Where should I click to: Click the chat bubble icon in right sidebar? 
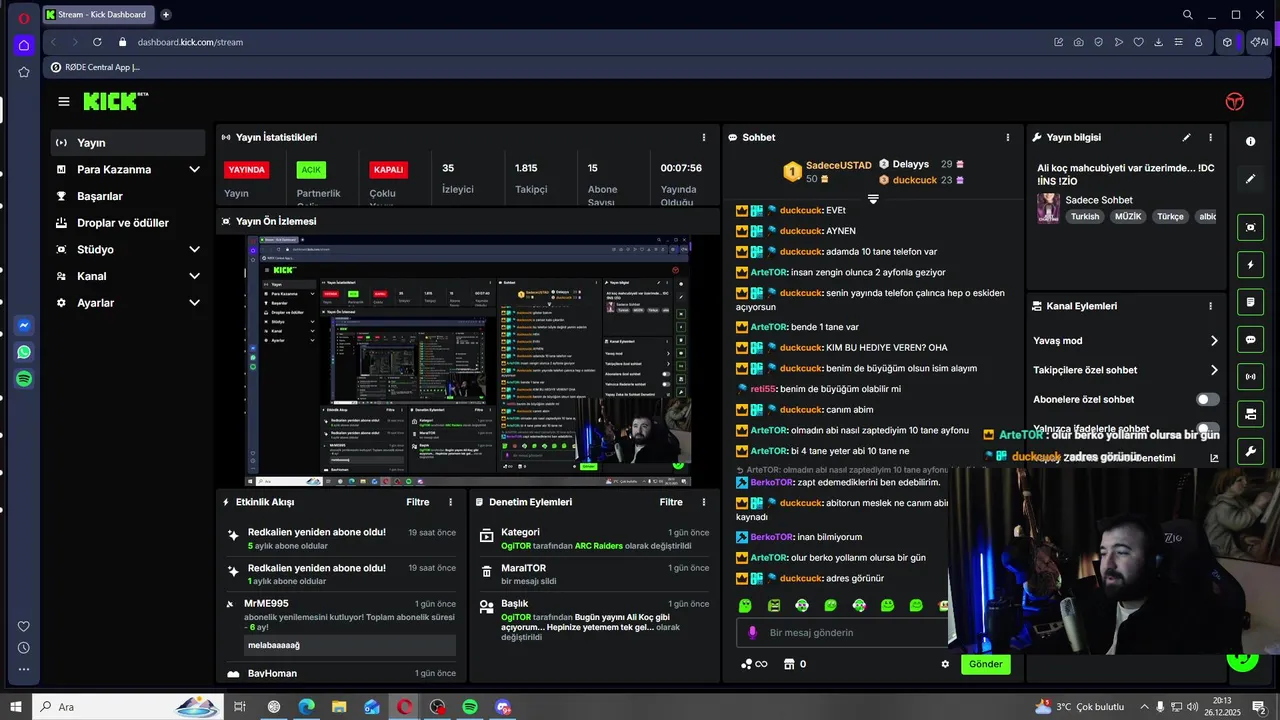1250,340
